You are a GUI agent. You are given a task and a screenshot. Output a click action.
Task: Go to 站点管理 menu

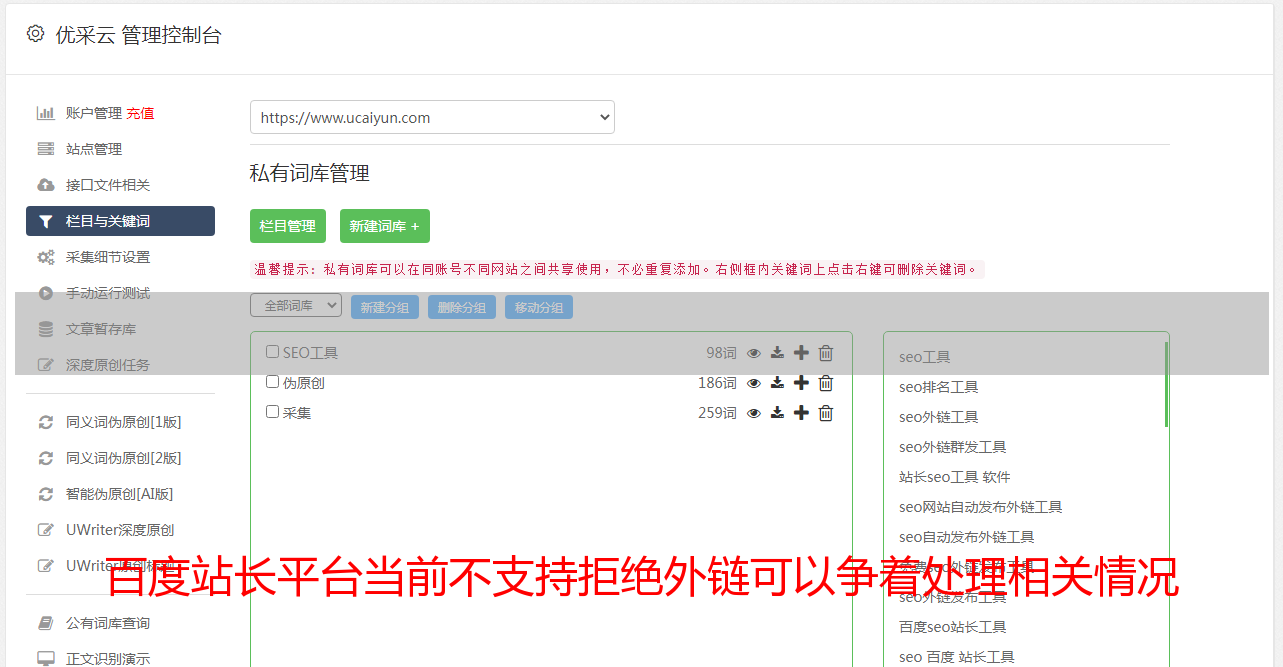click(x=94, y=149)
